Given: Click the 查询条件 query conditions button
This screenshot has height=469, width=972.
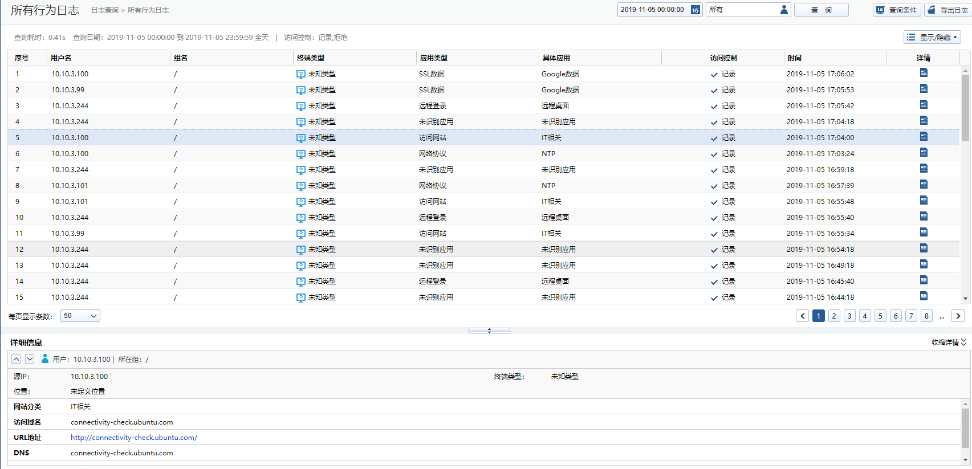Looking at the screenshot, I should (894, 9).
